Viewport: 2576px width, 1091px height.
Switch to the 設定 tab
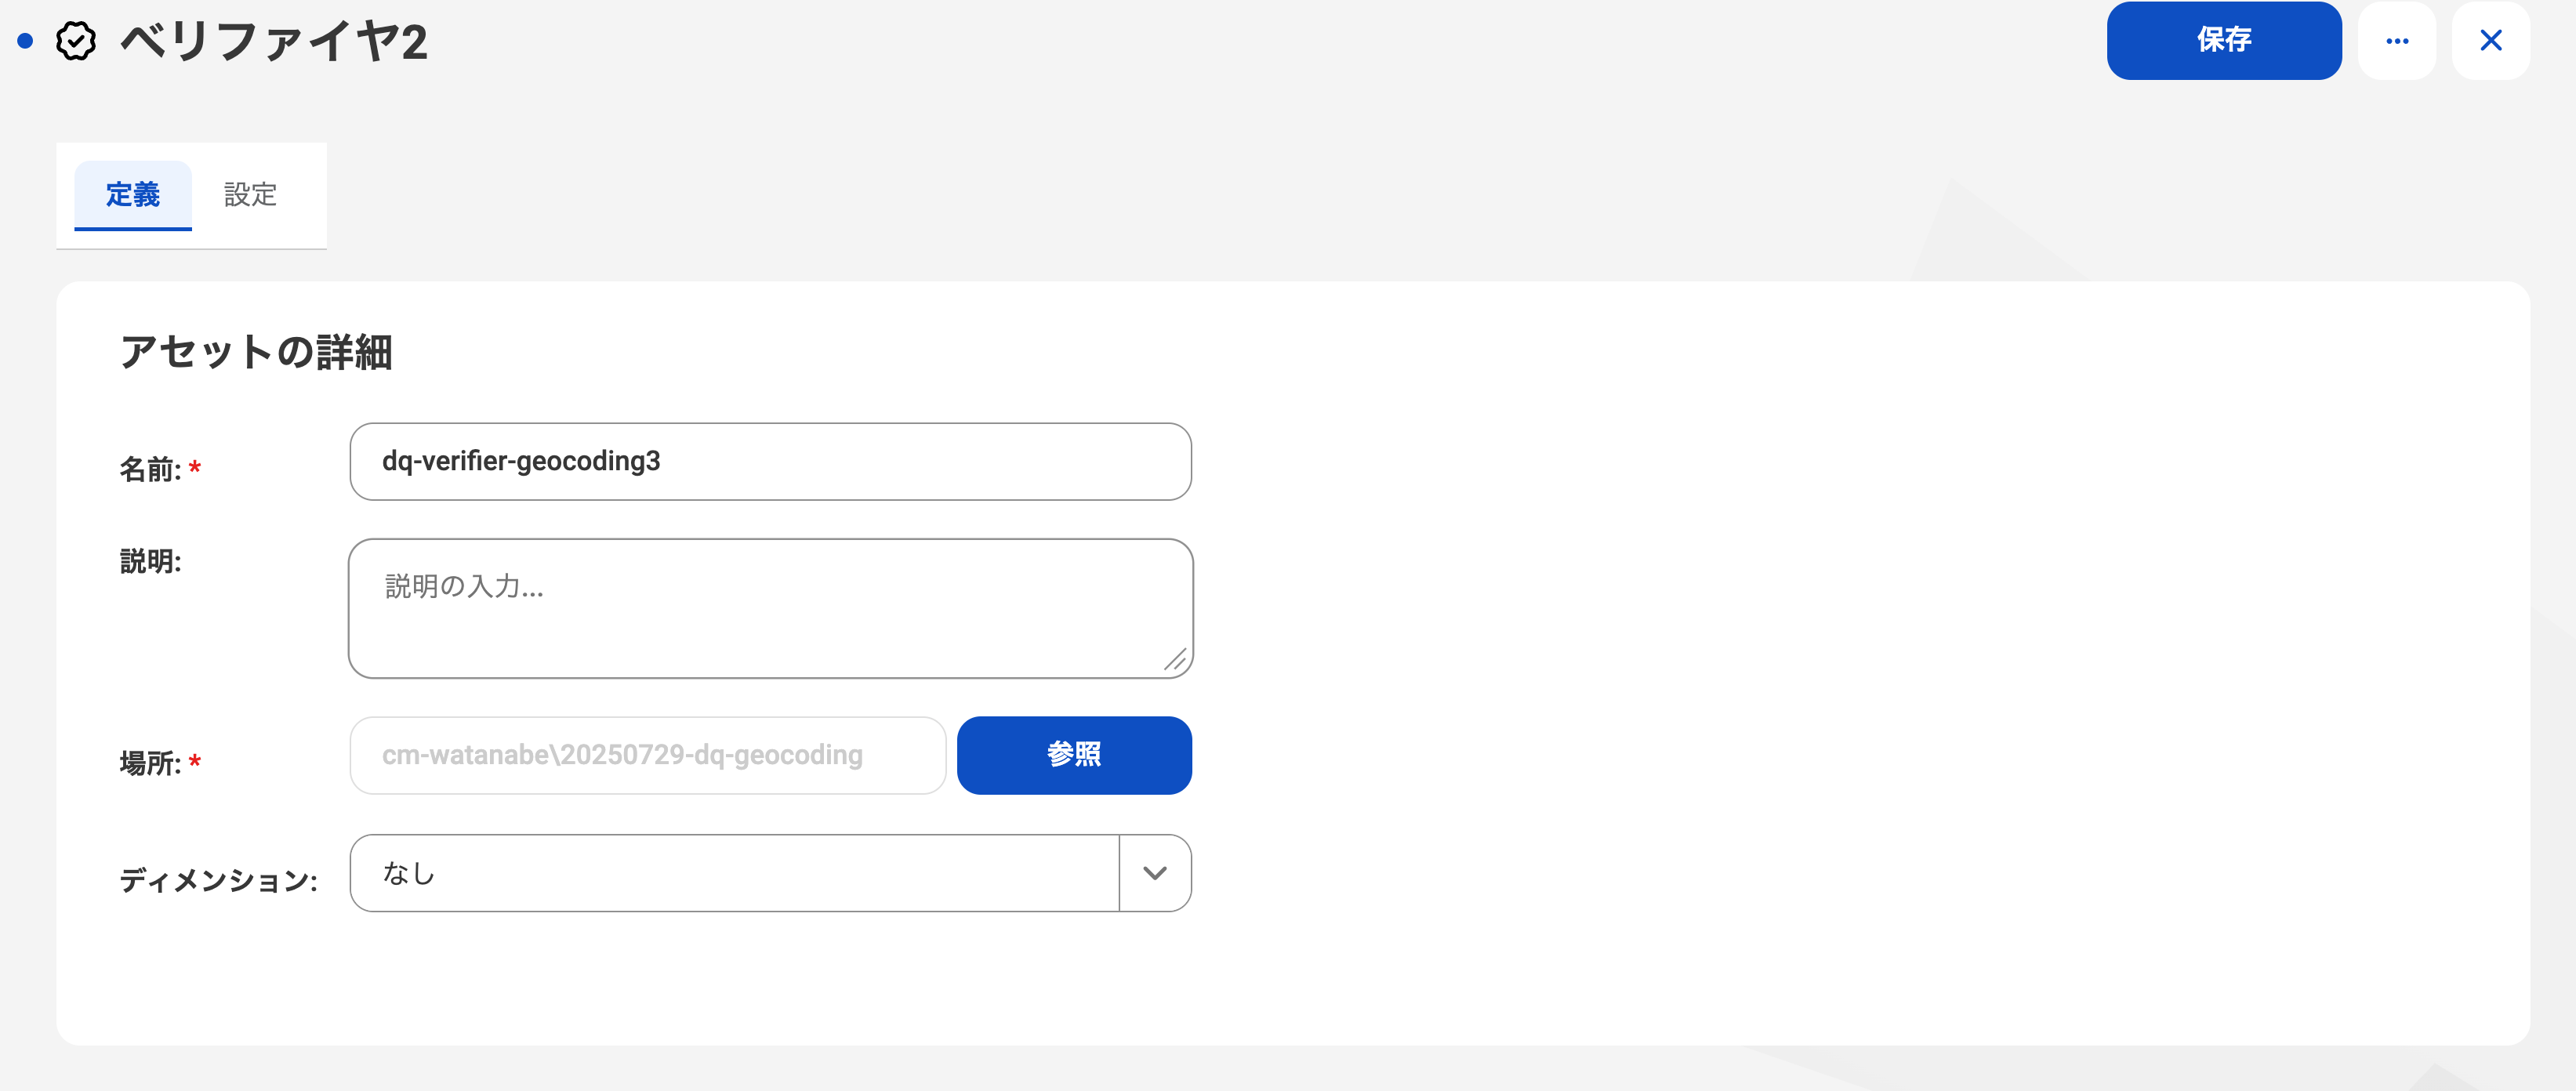(250, 195)
